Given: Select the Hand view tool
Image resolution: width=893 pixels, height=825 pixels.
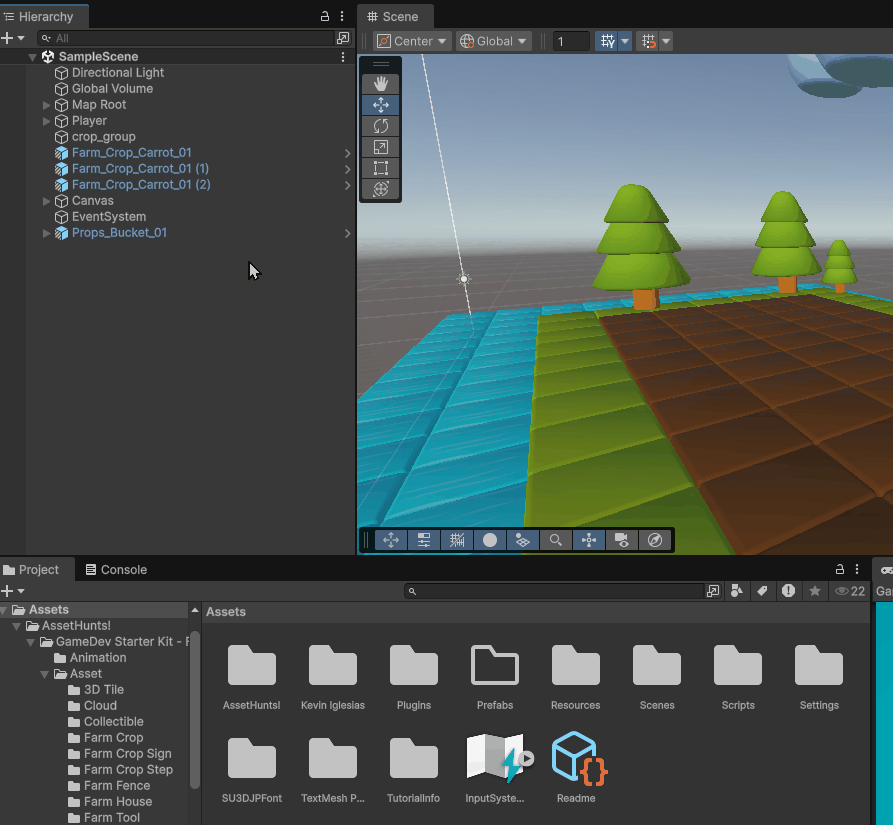Looking at the screenshot, I should [x=381, y=84].
